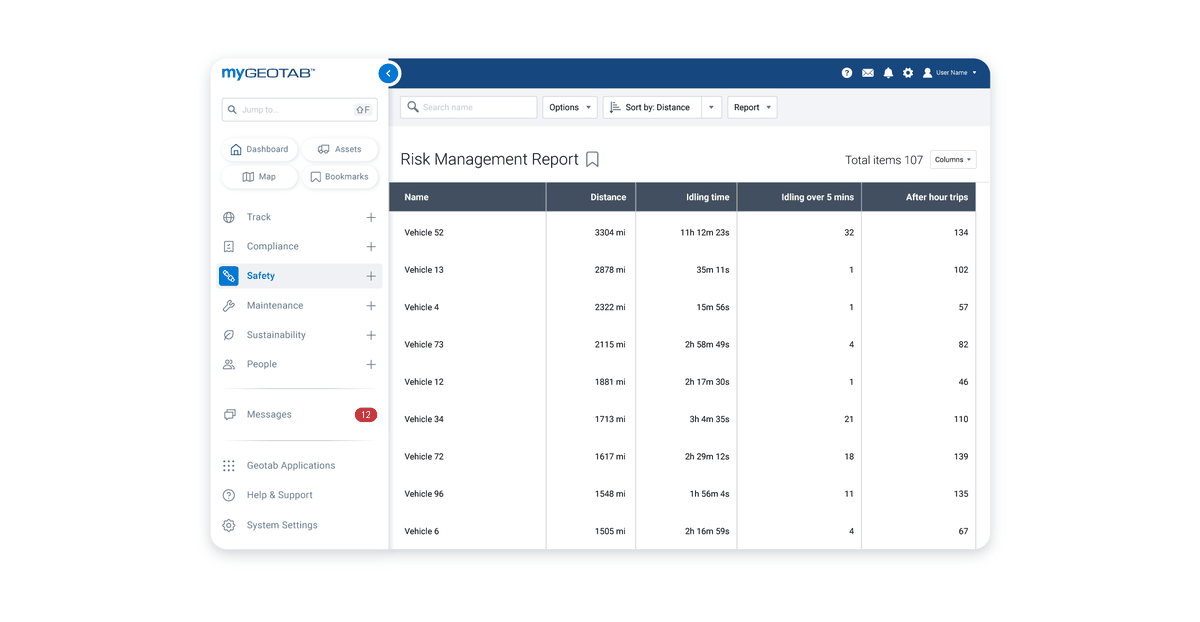Viewport: 1200px width, 622px height.
Task: Click the Geotab Applications grid icon
Action: coord(229,466)
